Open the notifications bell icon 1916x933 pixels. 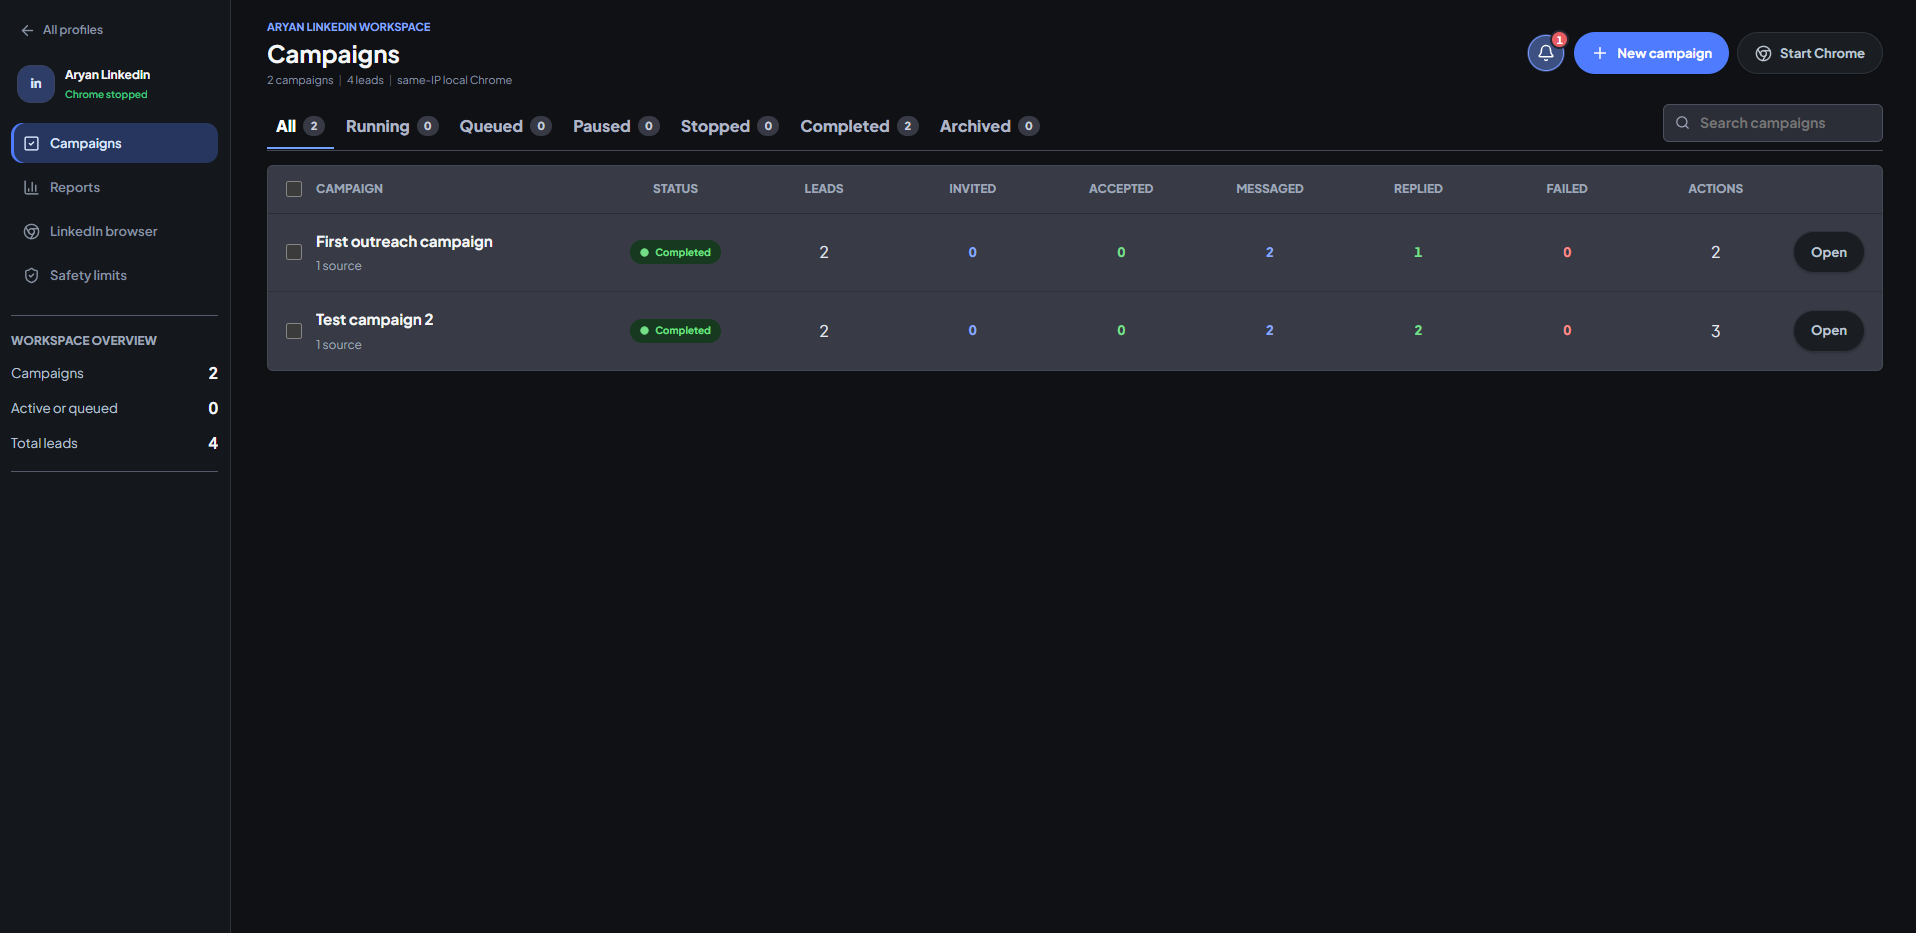(1545, 53)
